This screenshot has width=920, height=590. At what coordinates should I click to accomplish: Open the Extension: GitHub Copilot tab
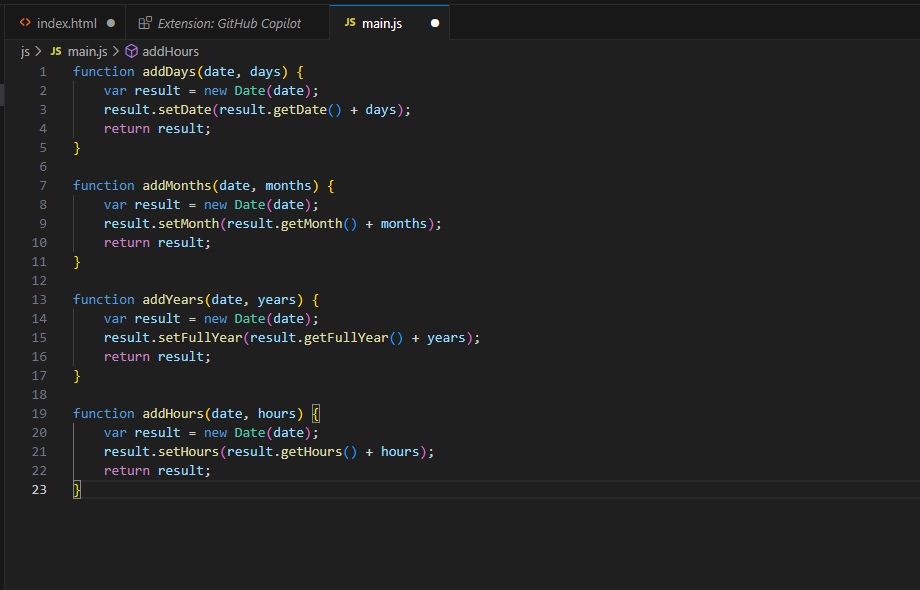pos(229,23)
